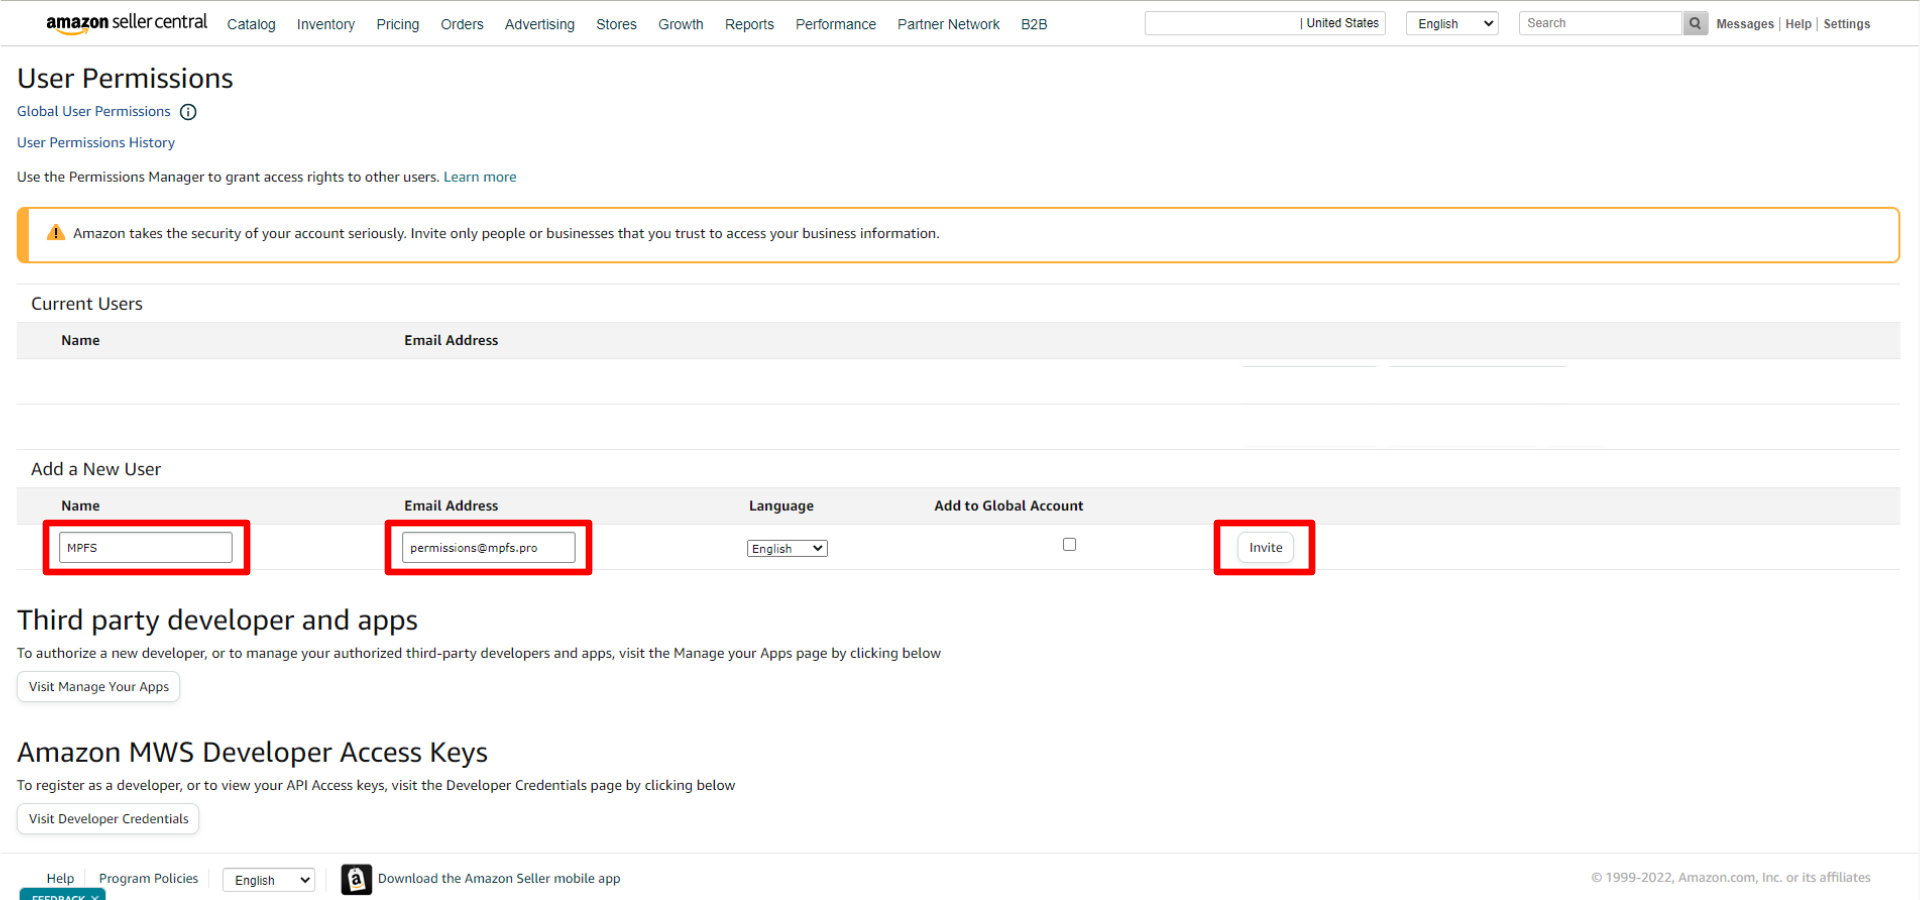This screenshot has height=900, width=1921.
Task: Open the Pricing menu
Action: tap(398, 24)
